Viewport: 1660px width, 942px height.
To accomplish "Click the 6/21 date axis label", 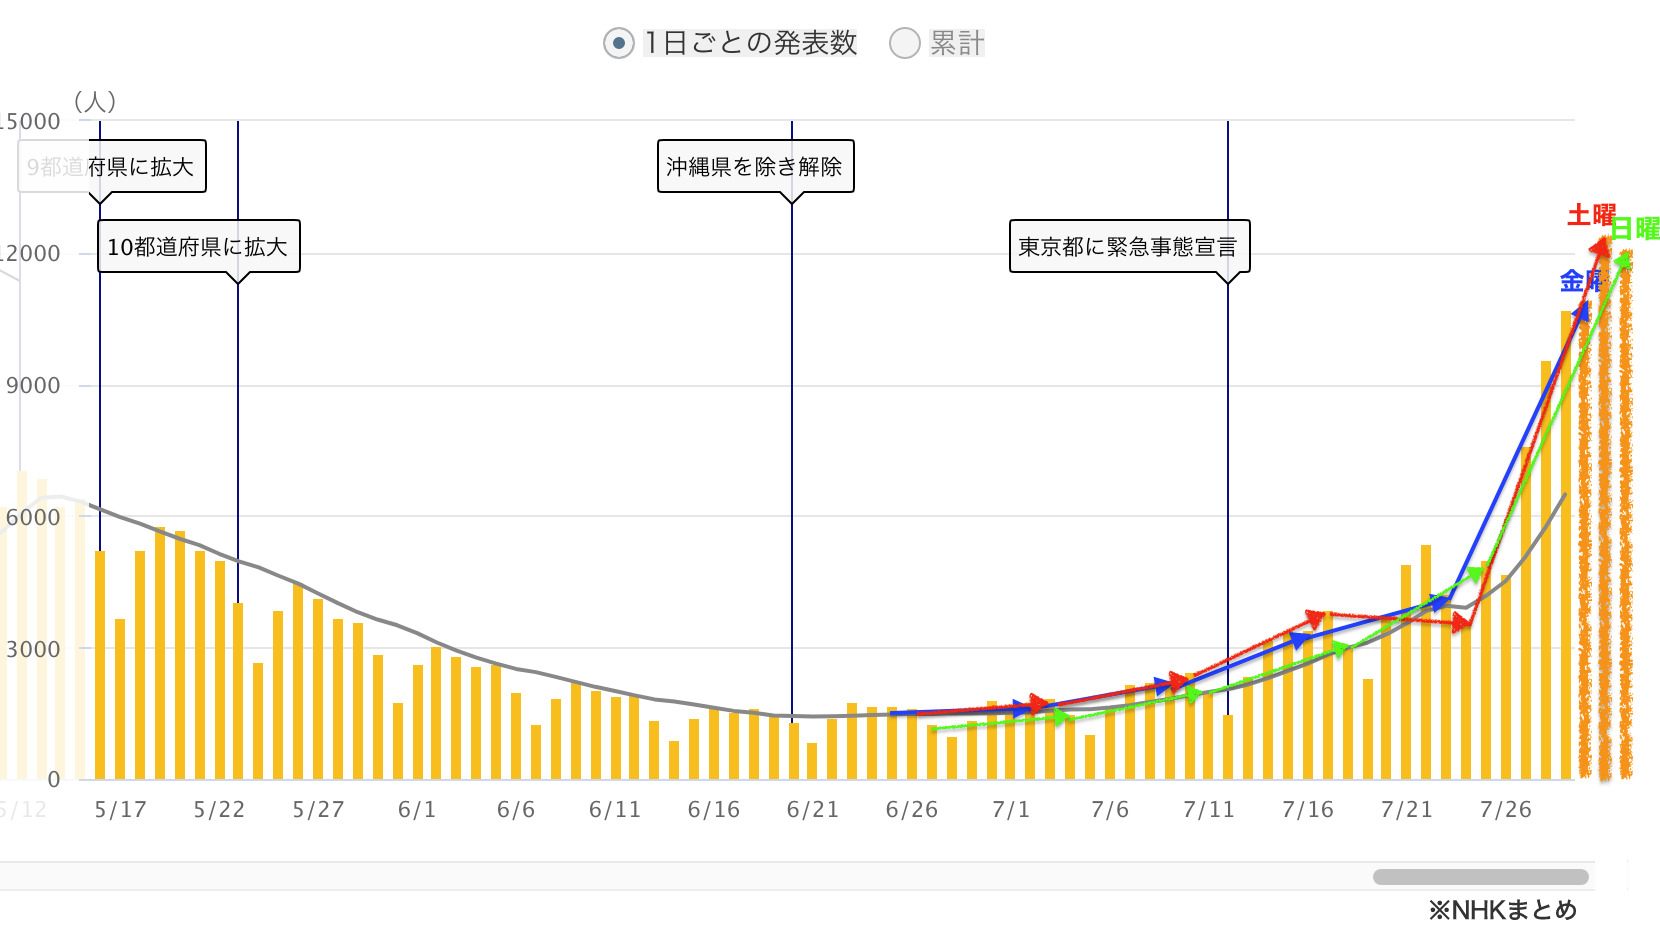I will click(x=812, y=810).
